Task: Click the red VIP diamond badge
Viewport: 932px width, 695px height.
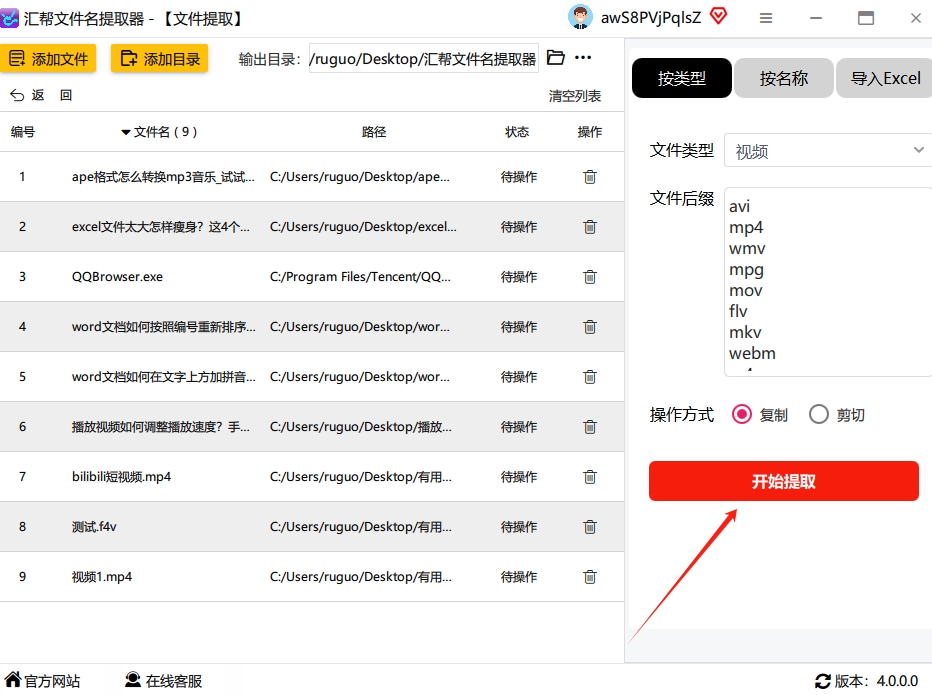Action: tap(719, 17)
